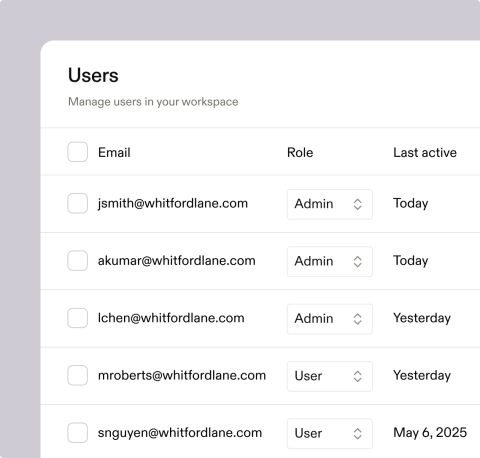Toggle the checkbox for snguyen@whitfordlane.com

77,433
